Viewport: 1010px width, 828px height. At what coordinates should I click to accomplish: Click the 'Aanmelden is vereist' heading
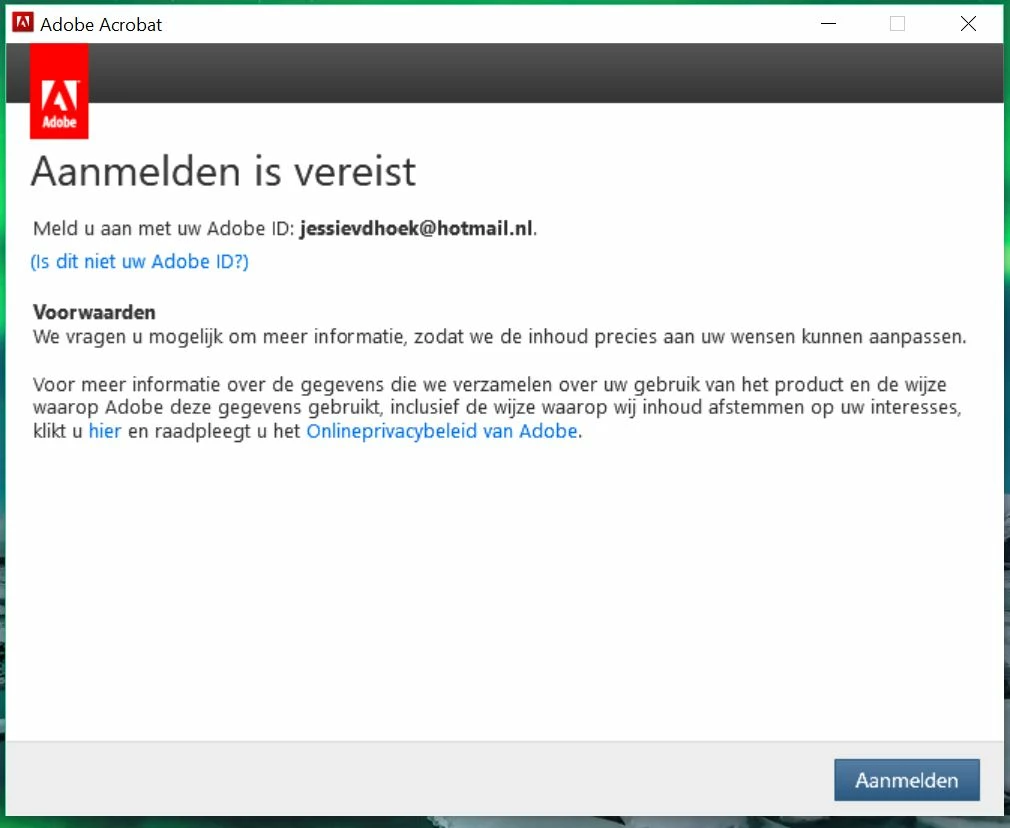click(x=223, y=171)
